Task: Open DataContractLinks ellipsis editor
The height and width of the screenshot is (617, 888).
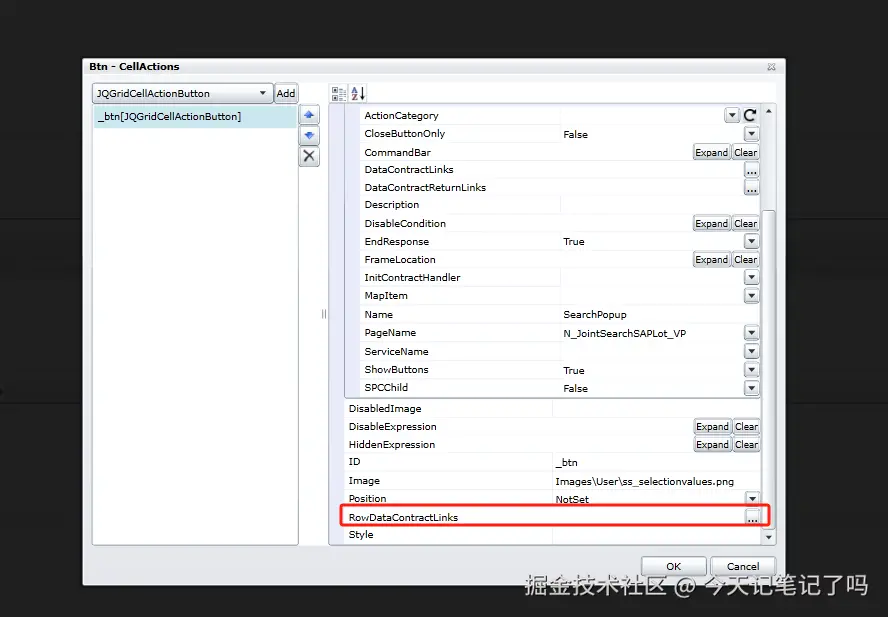Action: click(x=752, y=170)
